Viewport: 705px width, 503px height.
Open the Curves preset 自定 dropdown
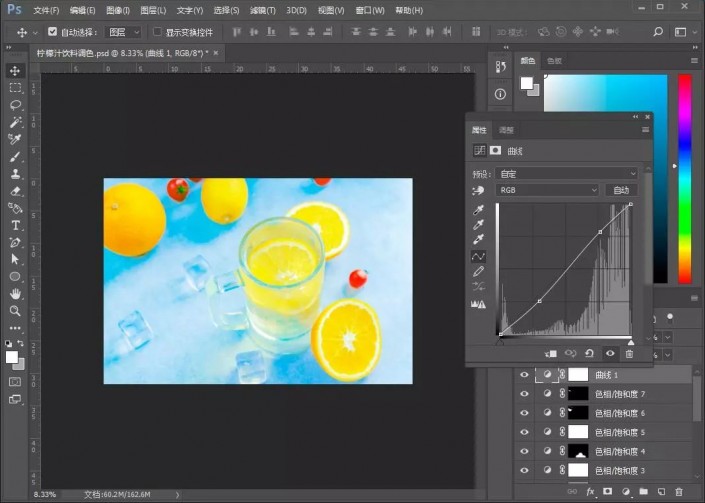coord(567,174)
